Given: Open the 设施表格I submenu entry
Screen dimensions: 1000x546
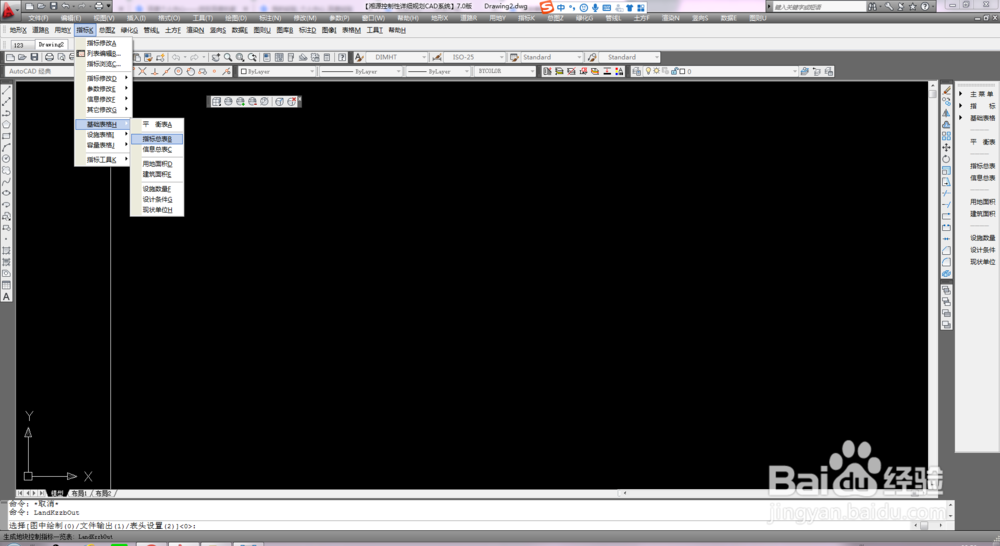Looking at the screenshot, I should click(103, 135).
